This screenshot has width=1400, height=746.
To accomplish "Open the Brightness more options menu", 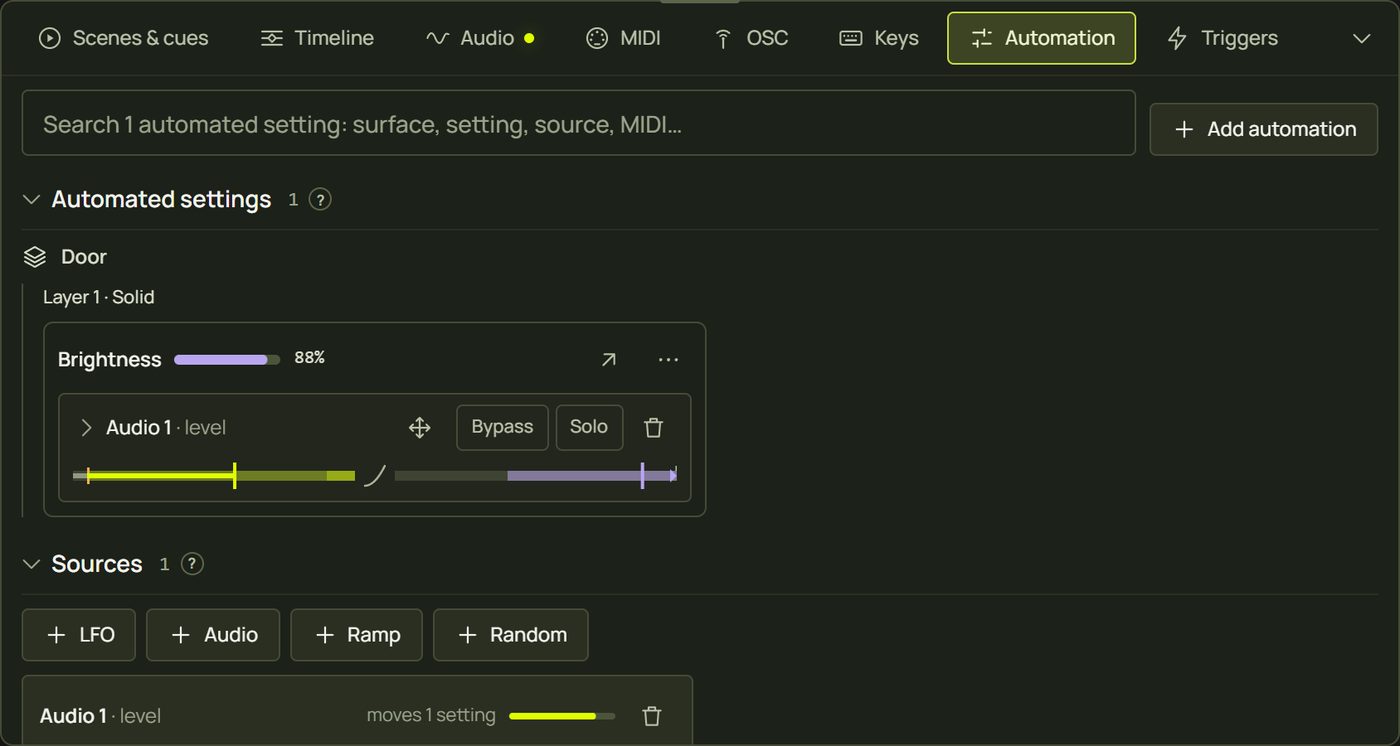I will pyautogui.click(x=668, y=360).
